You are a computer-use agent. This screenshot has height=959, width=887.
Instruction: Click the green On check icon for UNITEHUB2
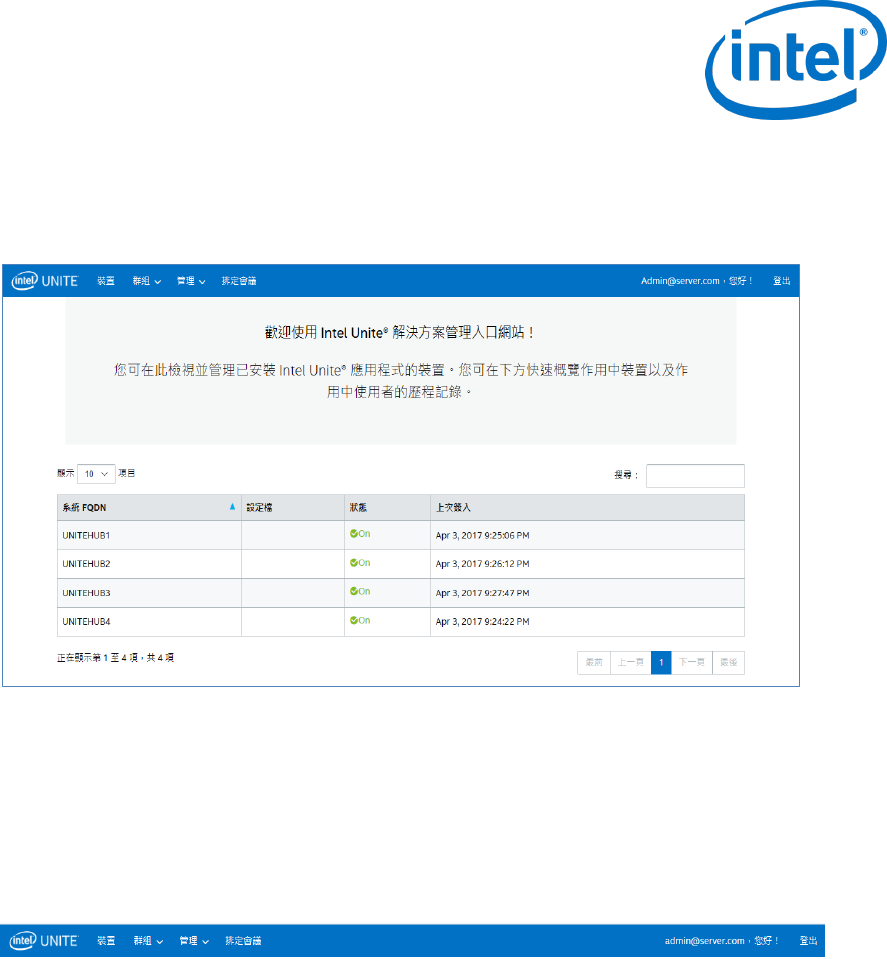tap(354, 563)
